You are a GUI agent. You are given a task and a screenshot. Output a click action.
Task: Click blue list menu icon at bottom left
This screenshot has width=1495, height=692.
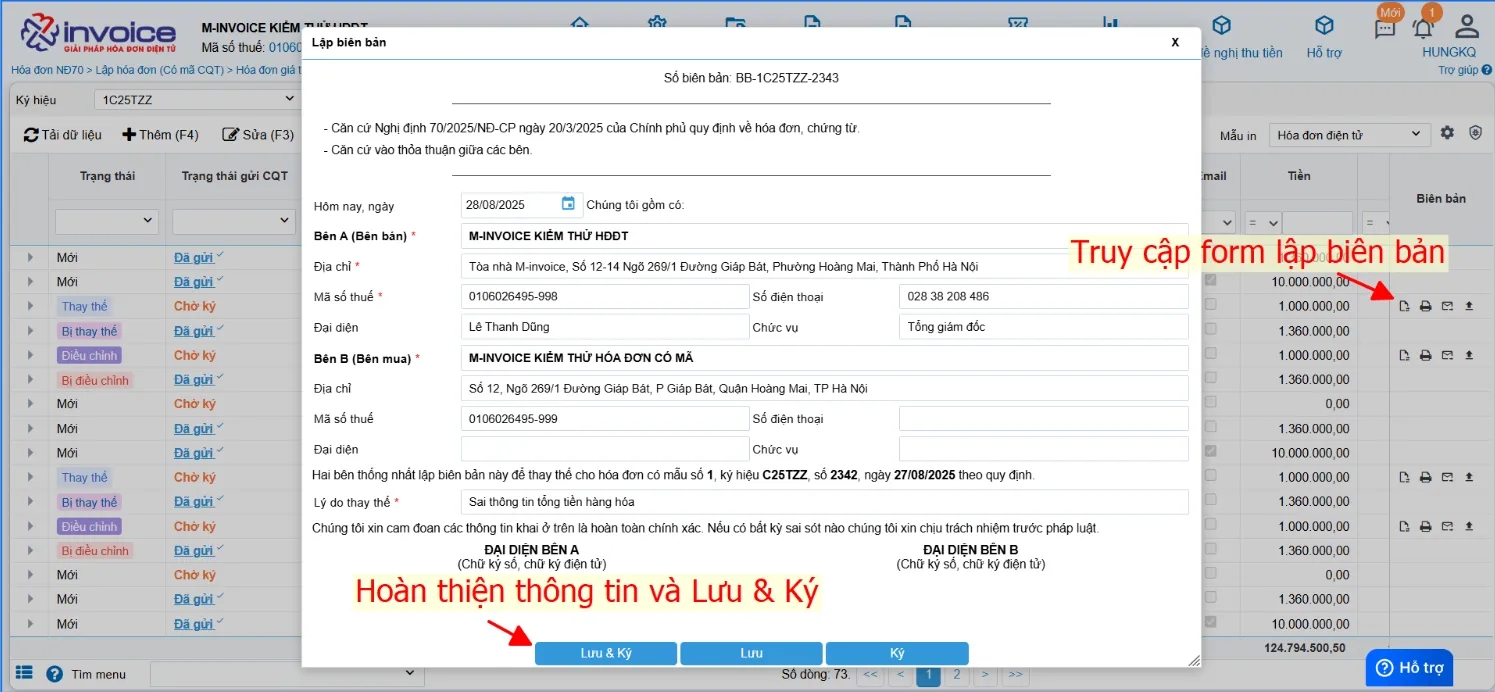pos(24,673)
